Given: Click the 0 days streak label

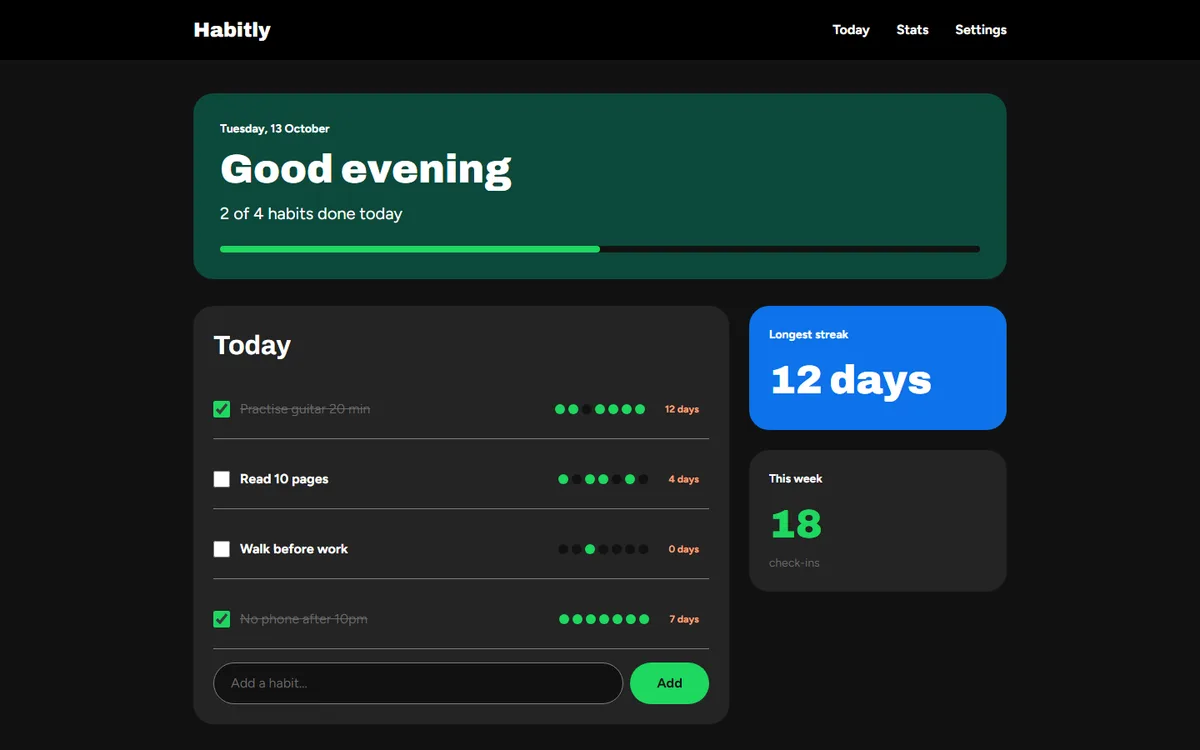Looking at the screenshot, I should tap(684, 549).
